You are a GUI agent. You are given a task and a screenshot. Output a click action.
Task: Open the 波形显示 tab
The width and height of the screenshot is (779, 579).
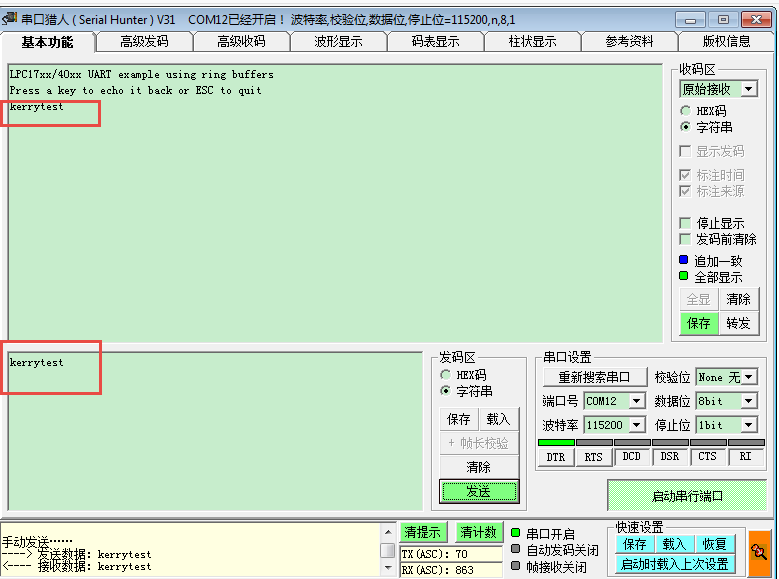(x=338, y=41)
